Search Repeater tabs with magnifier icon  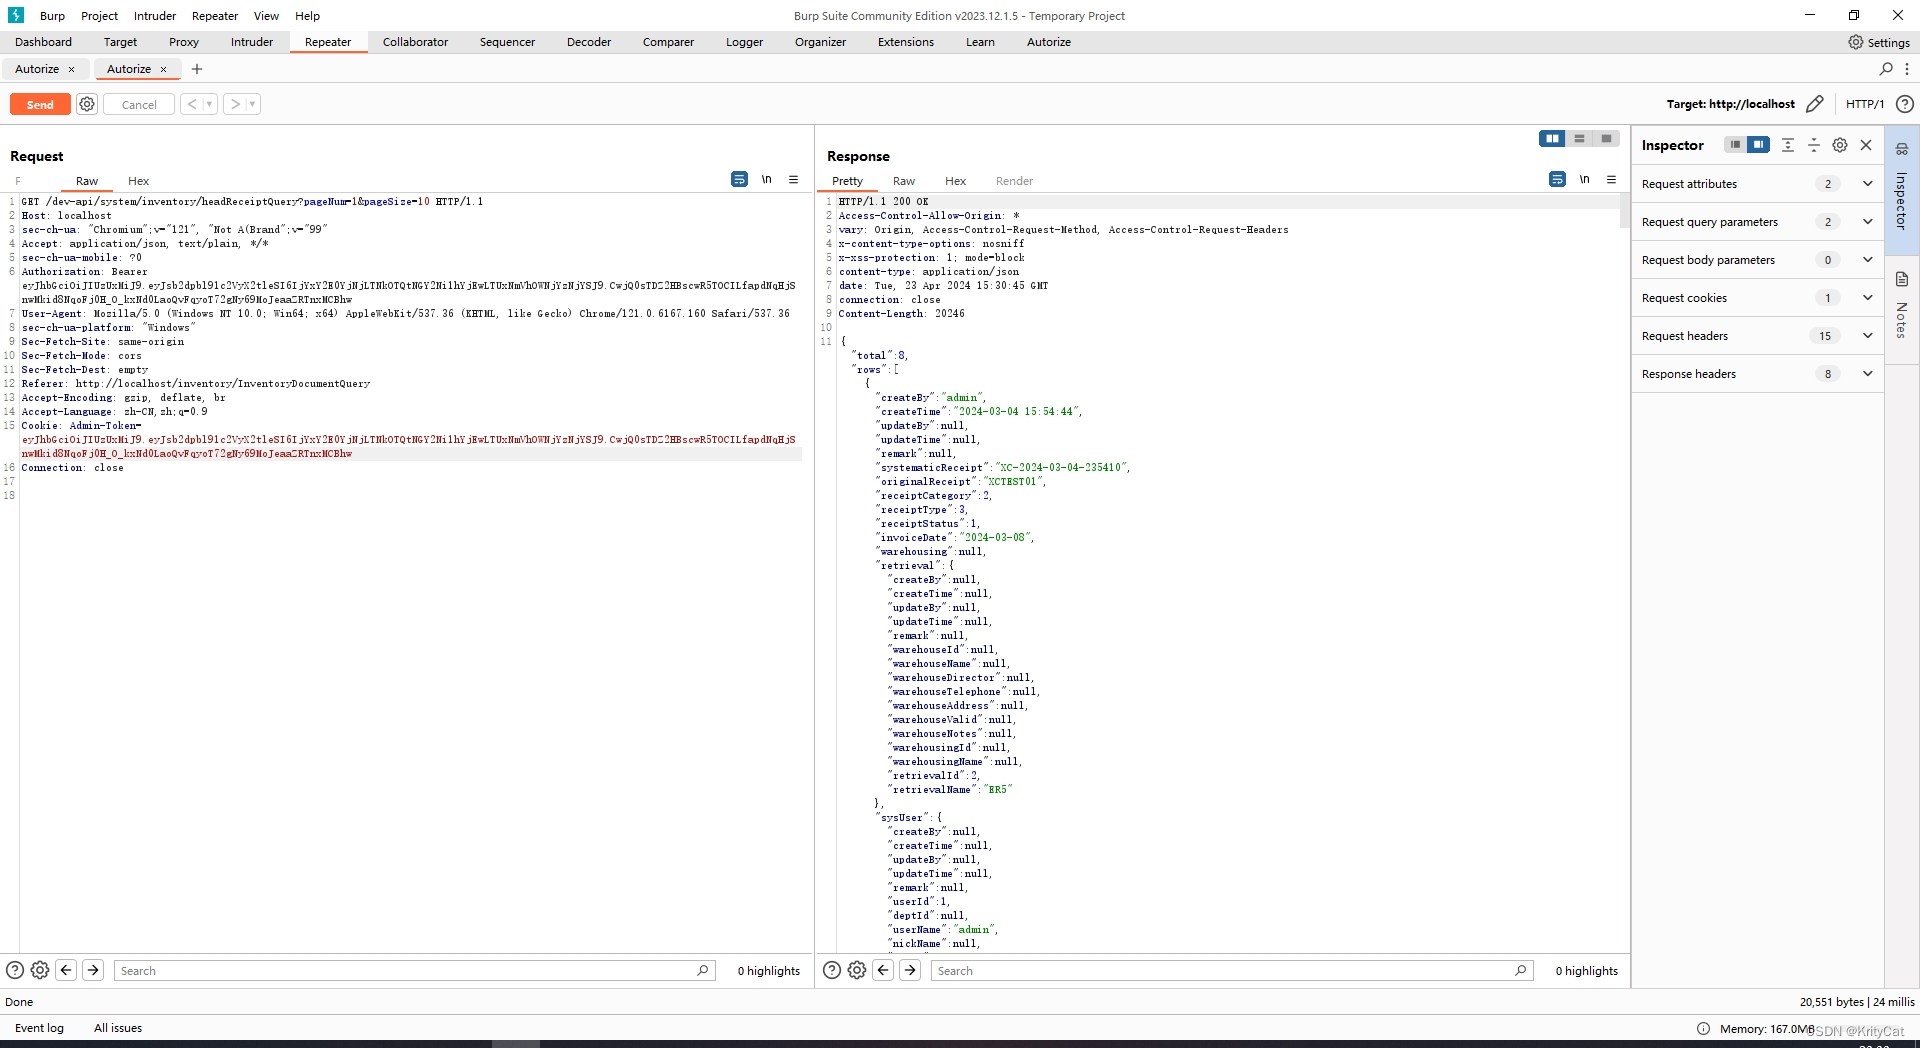(x=1886, y=69)
